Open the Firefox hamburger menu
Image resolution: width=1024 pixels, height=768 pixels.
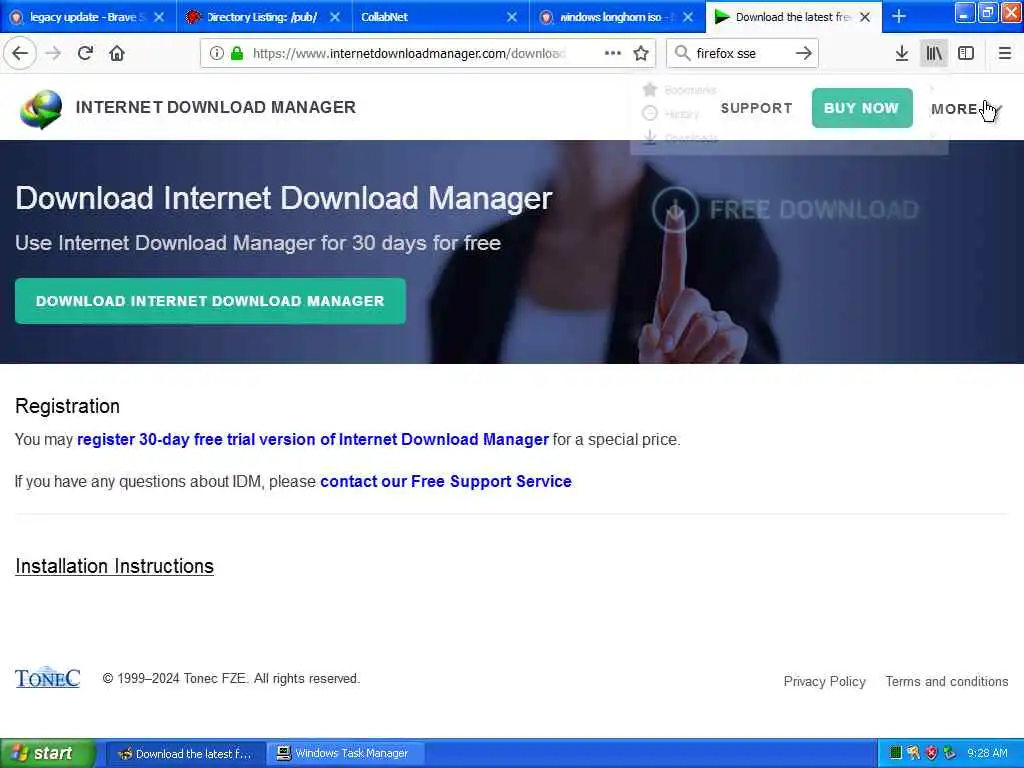point(1005,54)
